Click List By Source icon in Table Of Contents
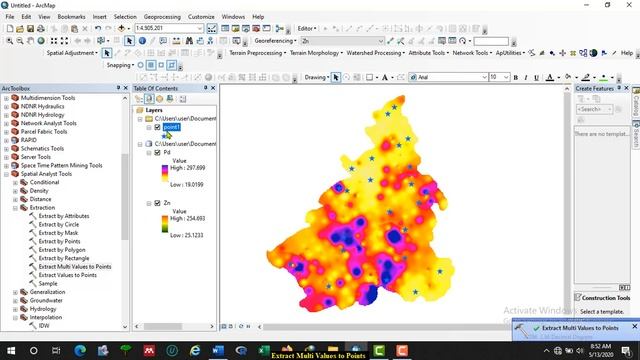 click(149, 99)
